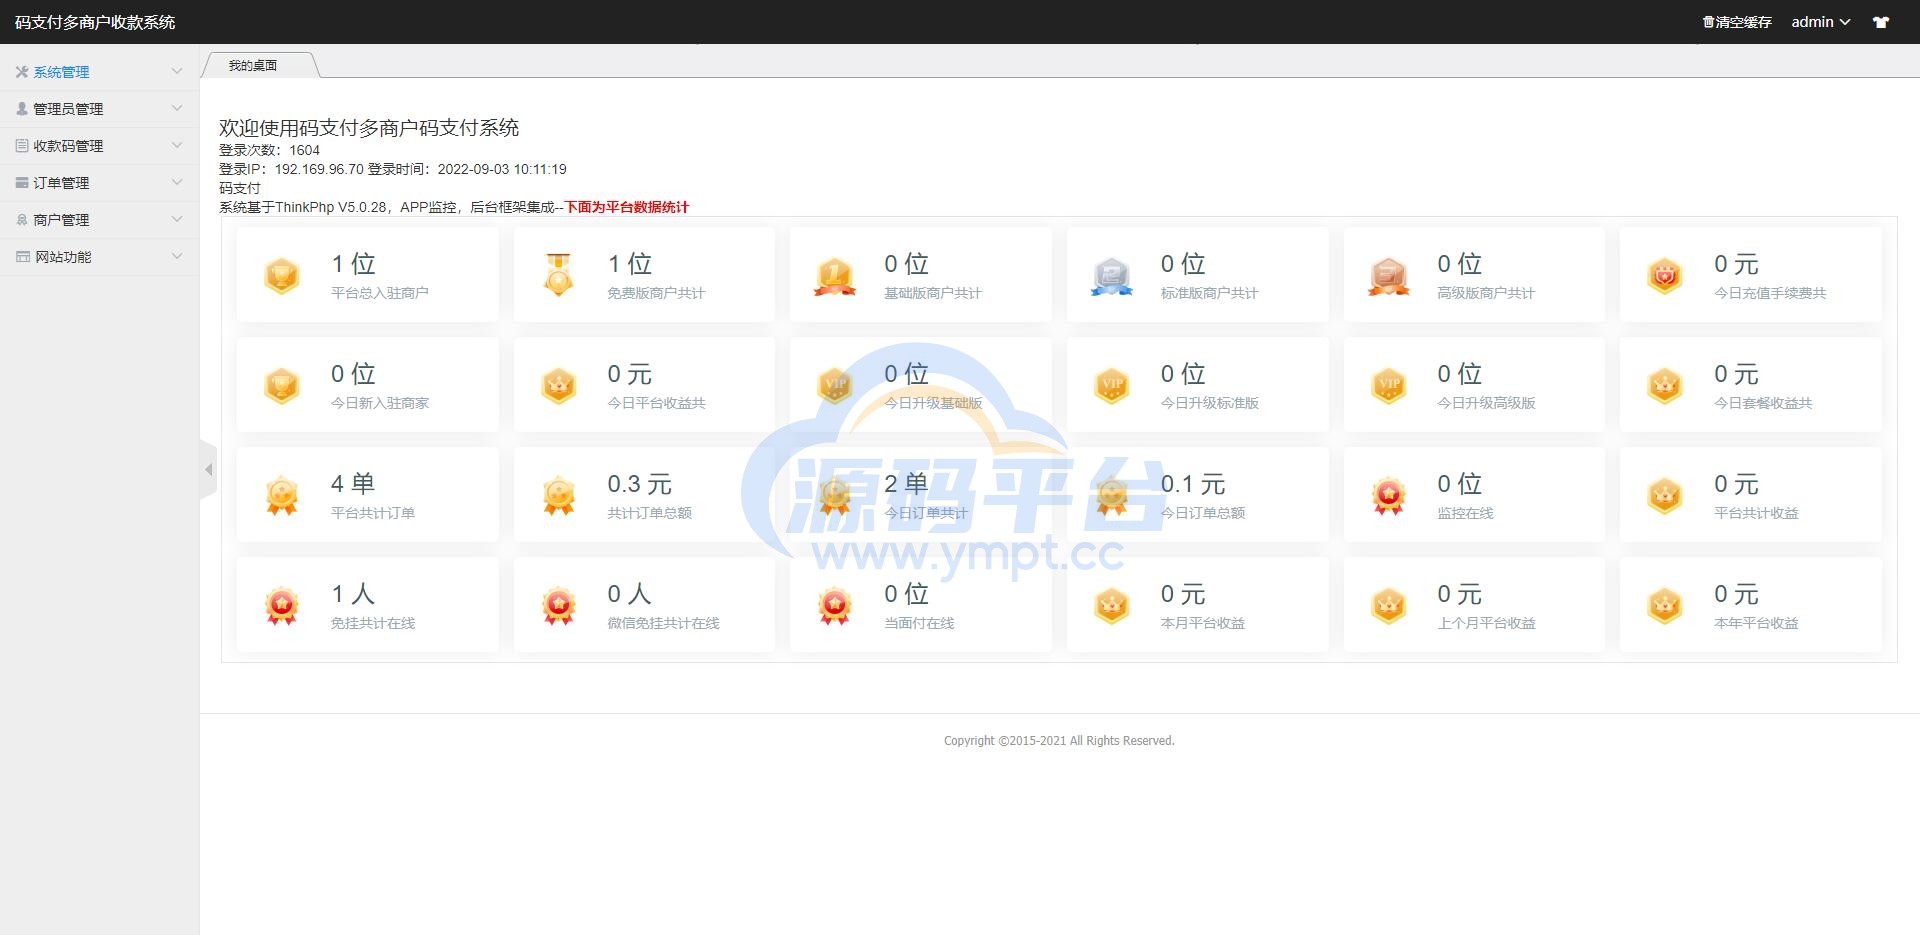Image resolution: width=1920 pixels, height=935 pixels.
Task: Expand the 管理员管理 chevron
Action: pos(177,108)
